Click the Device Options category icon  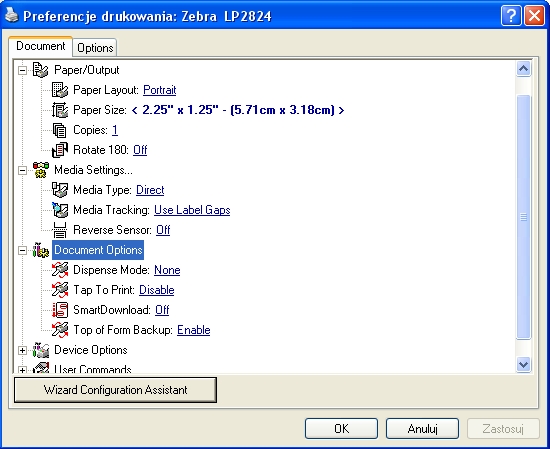coord(41,350)
